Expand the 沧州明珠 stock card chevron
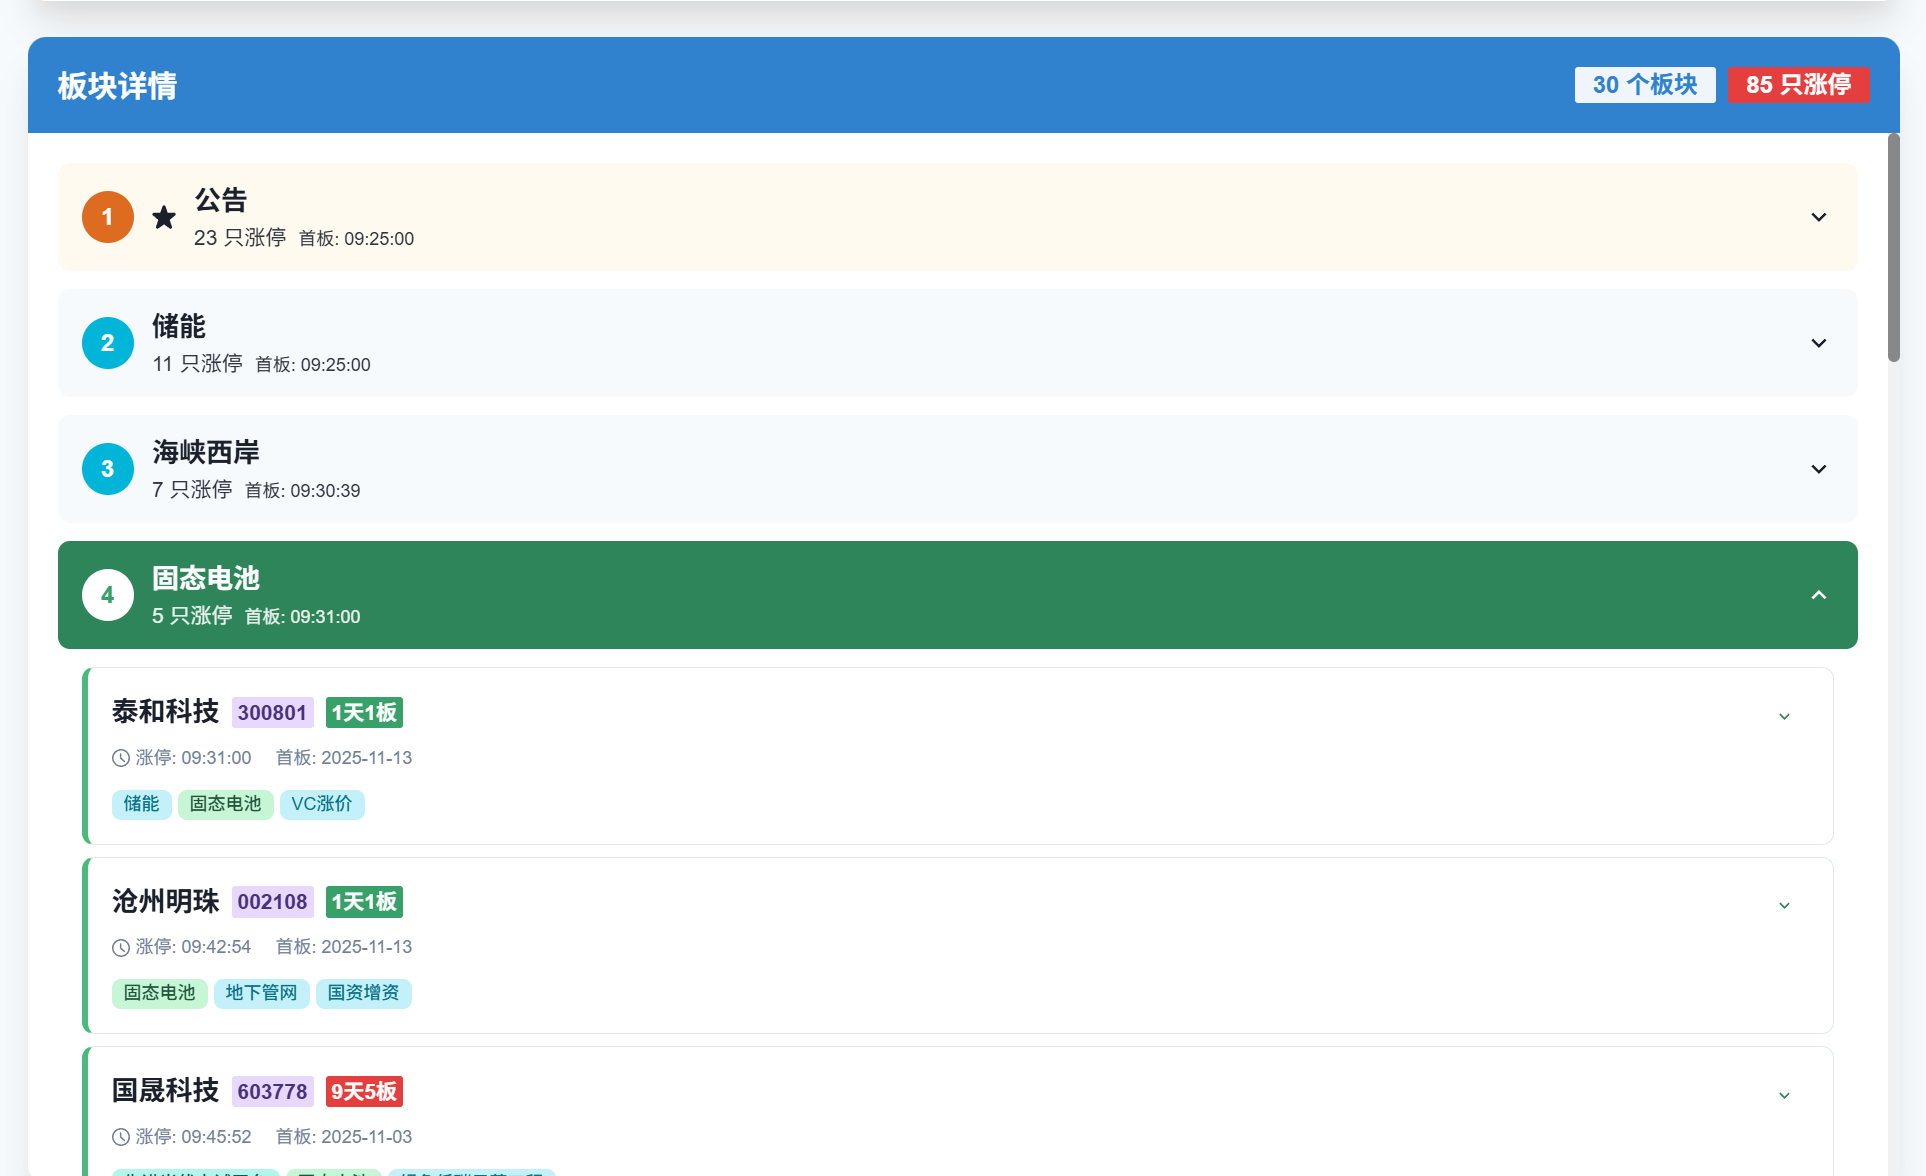Image resolution: width=1926 pixels, height=1176 pixels. [1784, 905]
